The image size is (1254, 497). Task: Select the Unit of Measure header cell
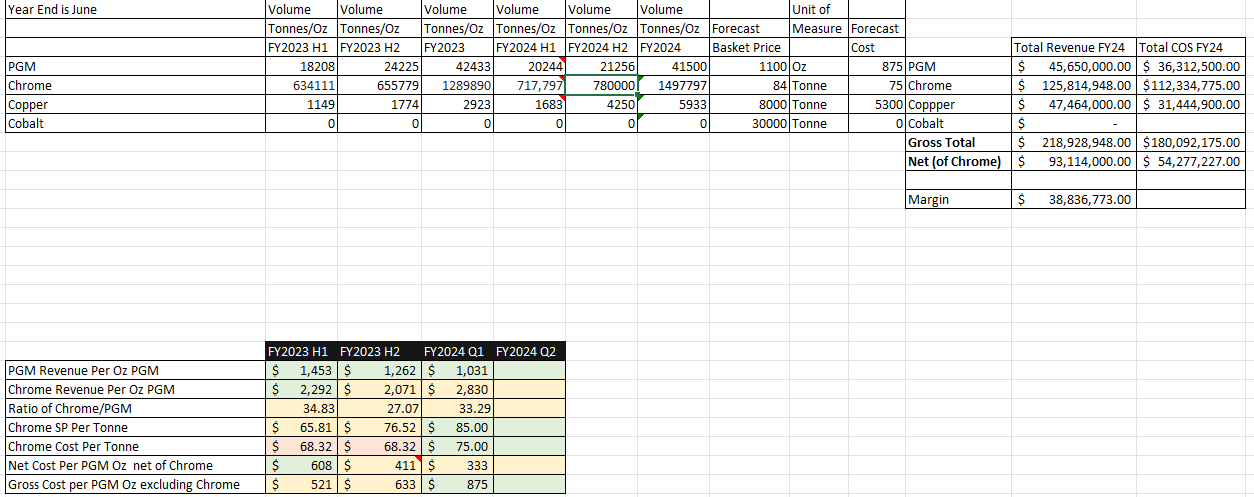coord(819,19)
